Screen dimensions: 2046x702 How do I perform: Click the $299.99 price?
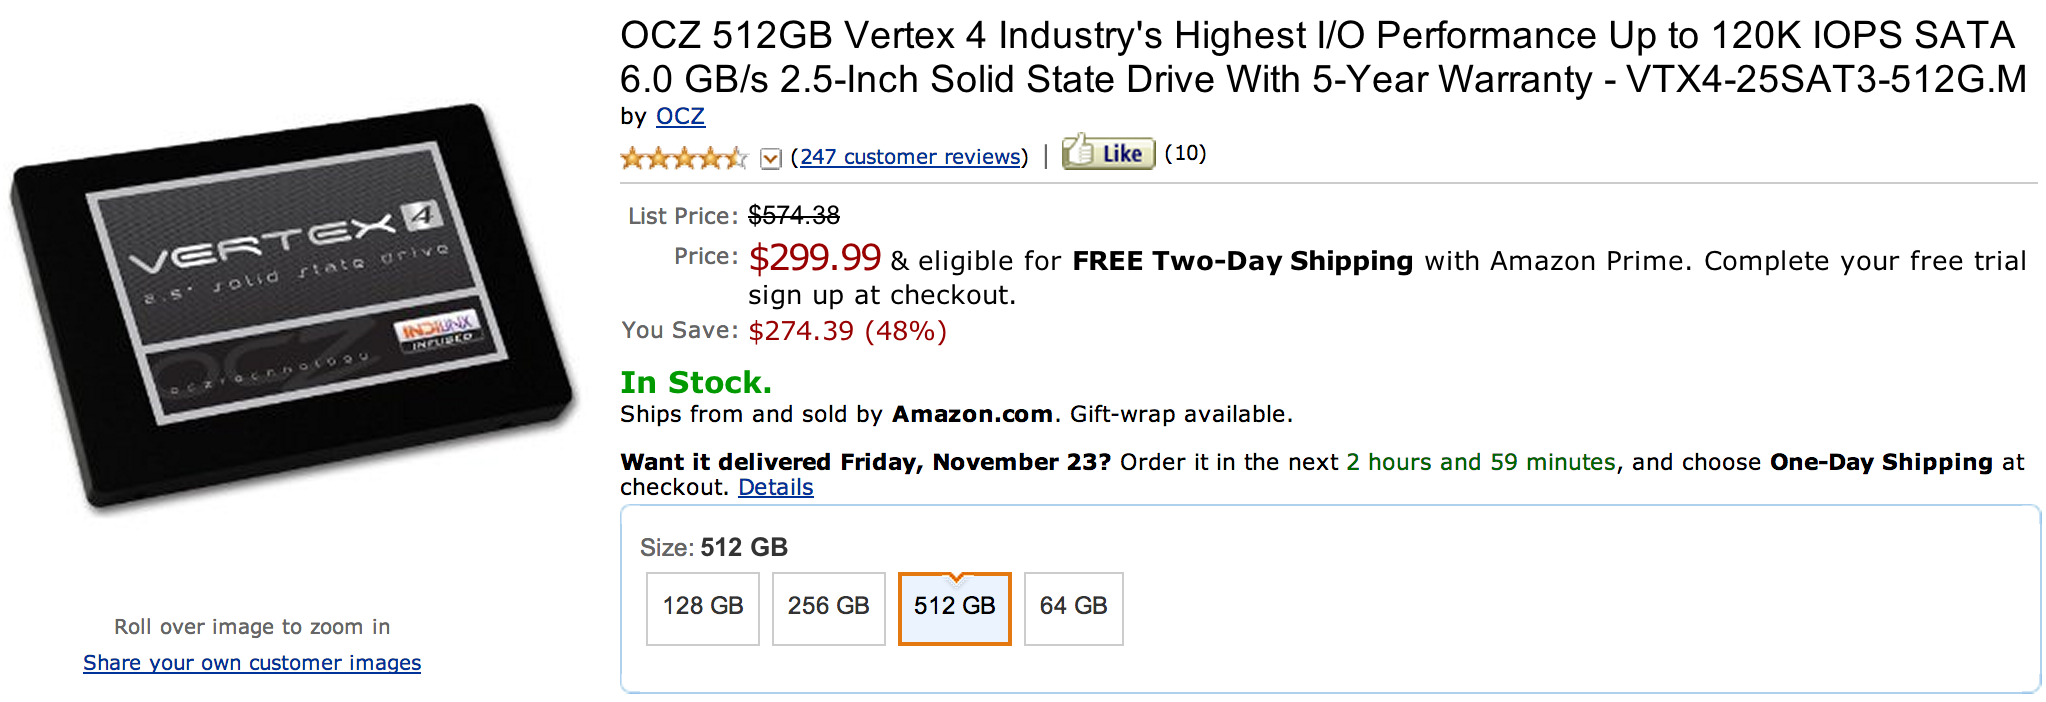[x=814, y=258]
